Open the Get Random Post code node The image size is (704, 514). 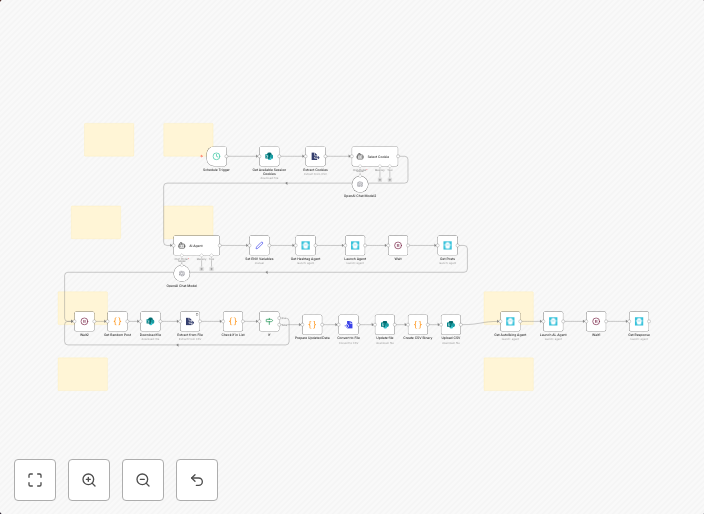(117, 321)
